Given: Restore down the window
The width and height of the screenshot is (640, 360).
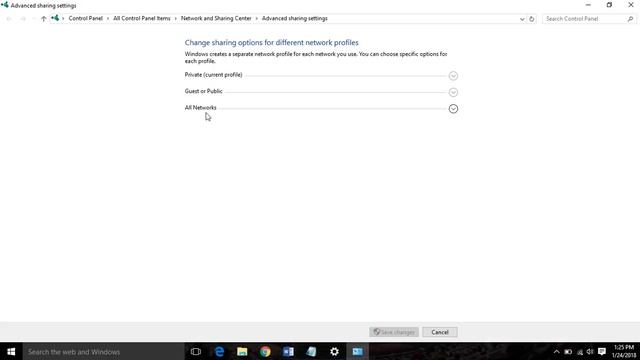Looking at the screenshot, I should click(609, 5).
